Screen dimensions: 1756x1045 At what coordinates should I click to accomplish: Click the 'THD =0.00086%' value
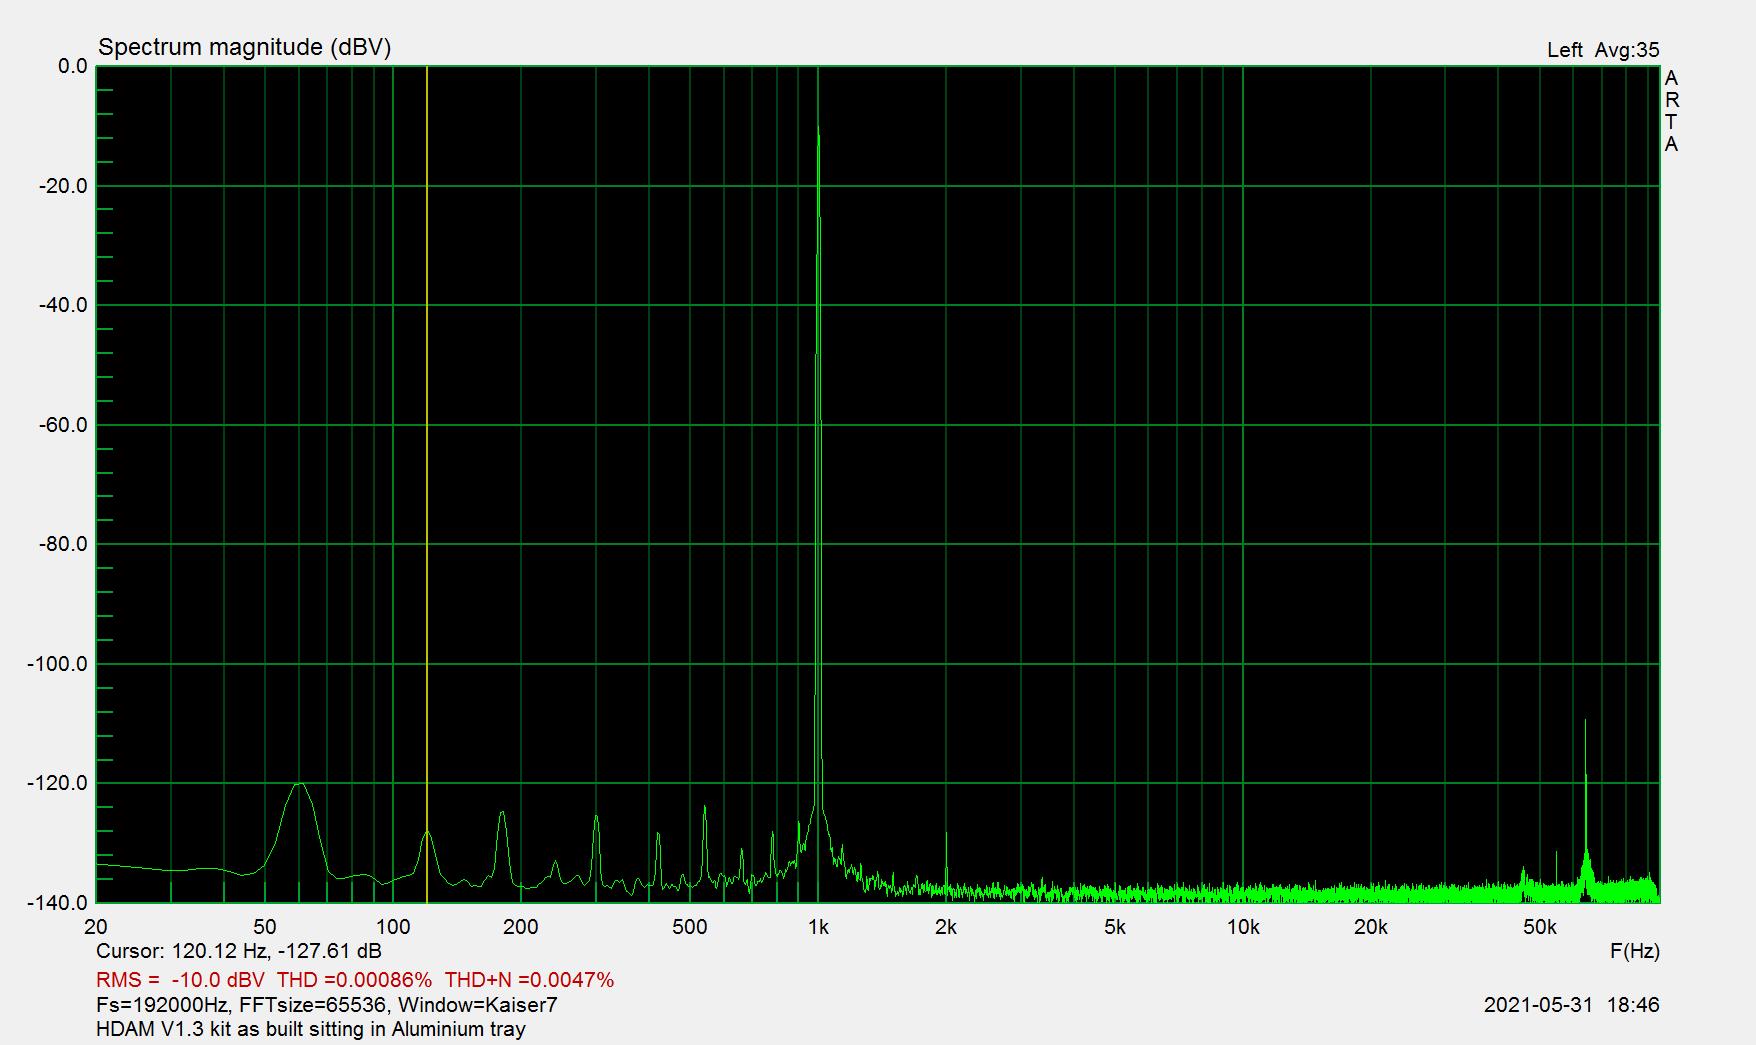point(354,980)
